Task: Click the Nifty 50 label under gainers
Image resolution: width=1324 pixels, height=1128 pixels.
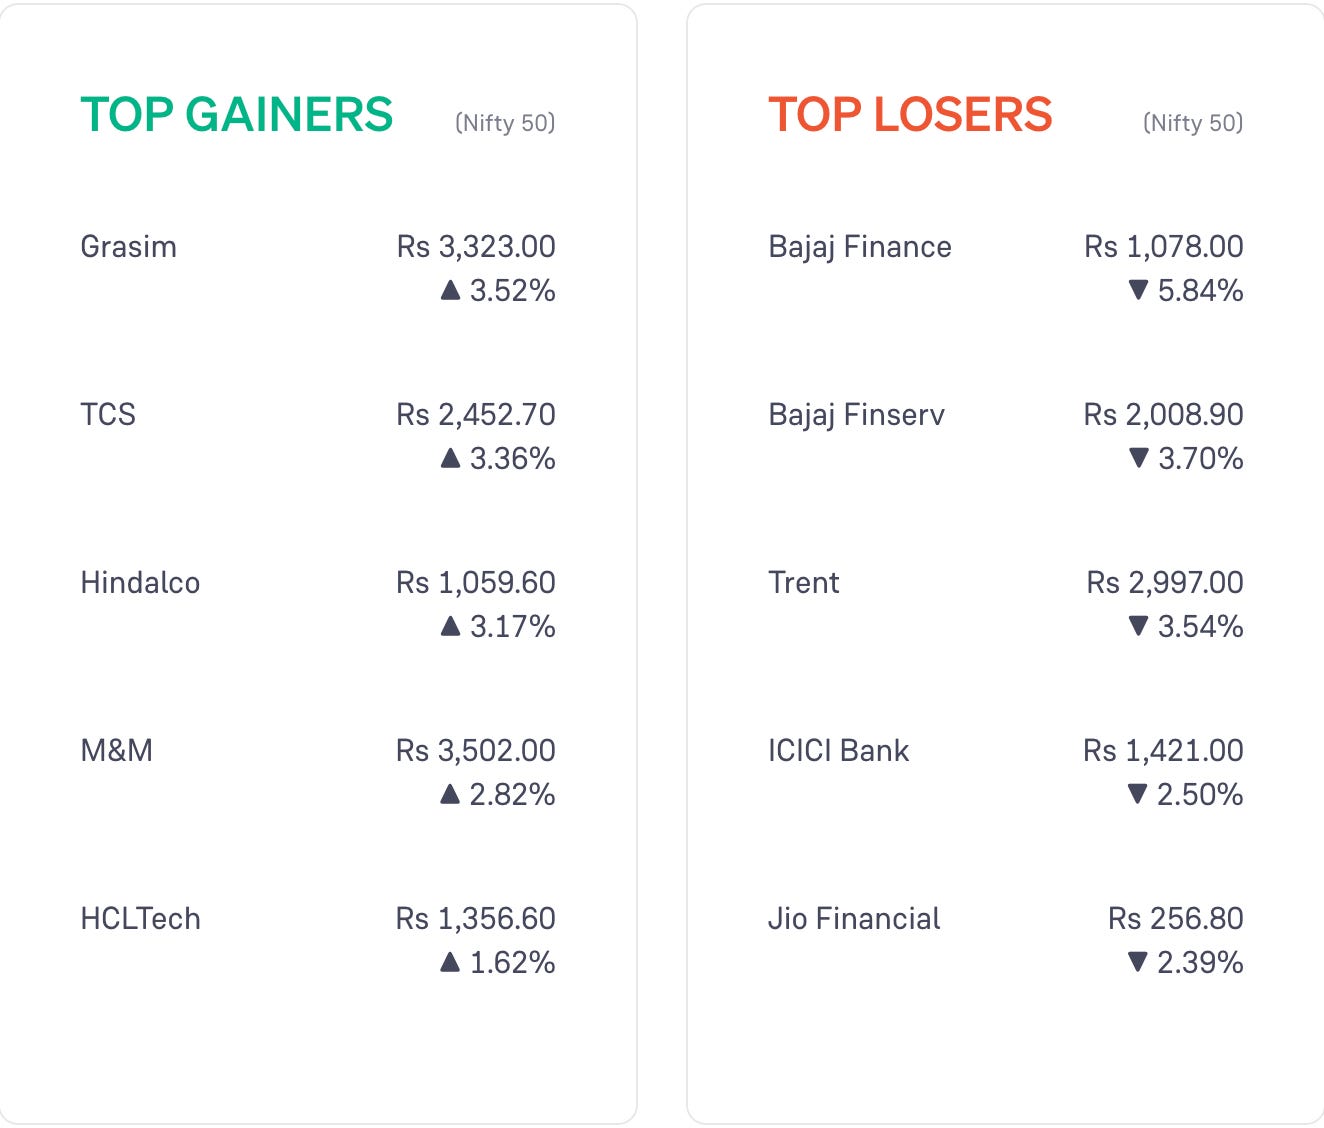Action: coord(505,123)
